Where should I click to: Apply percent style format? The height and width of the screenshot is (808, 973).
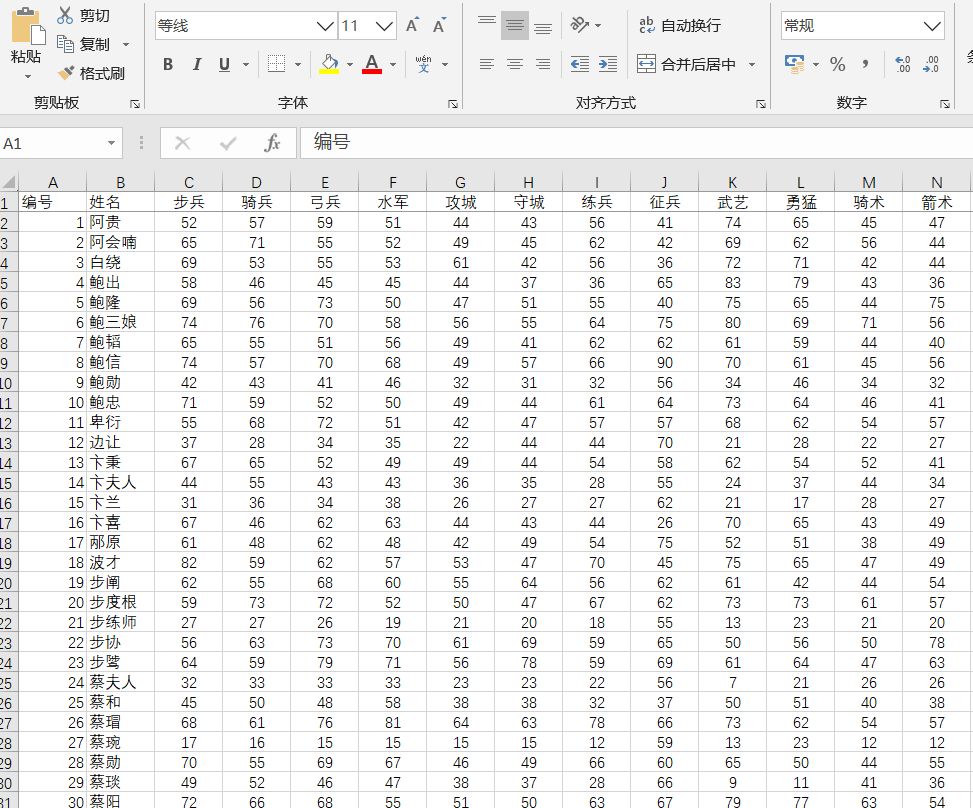(837, 64)
